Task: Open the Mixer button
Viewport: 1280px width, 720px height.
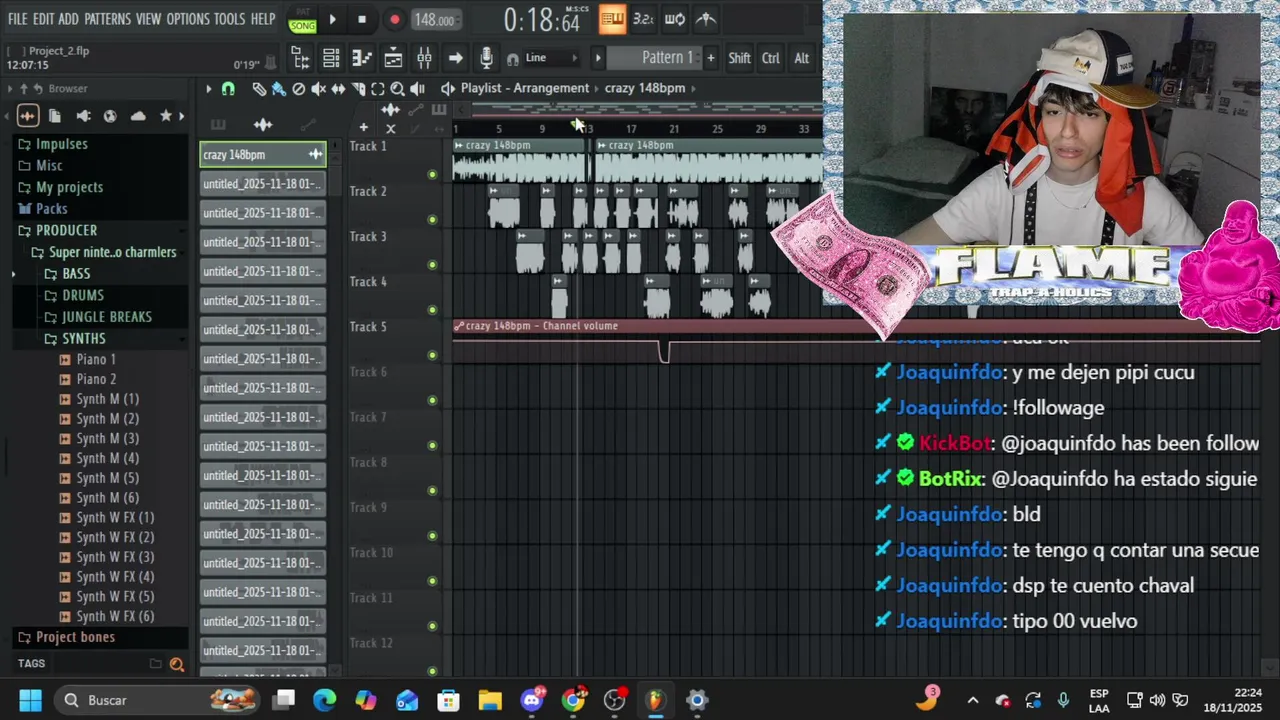Action: click(424, 58)
